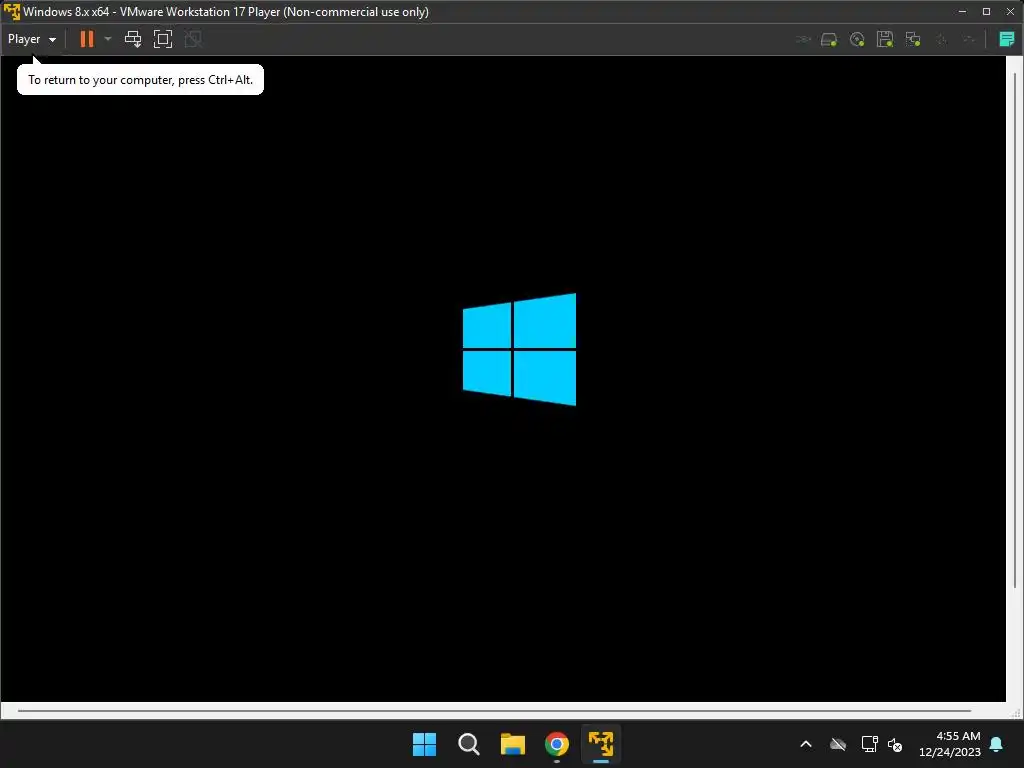Click the vertical scrollbar of the VM view
This screenshot has height=768, width=1024.
click(1014, 330)
